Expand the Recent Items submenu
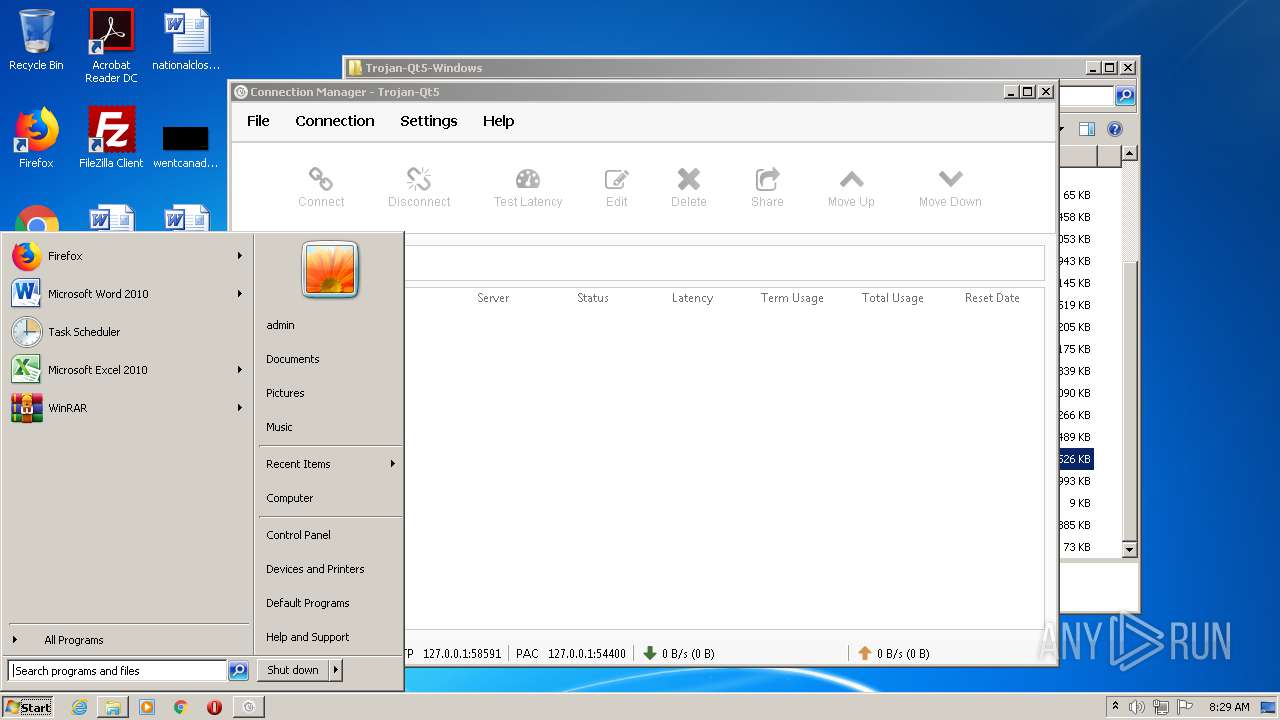1280x720 pixels. pos(330,464)
